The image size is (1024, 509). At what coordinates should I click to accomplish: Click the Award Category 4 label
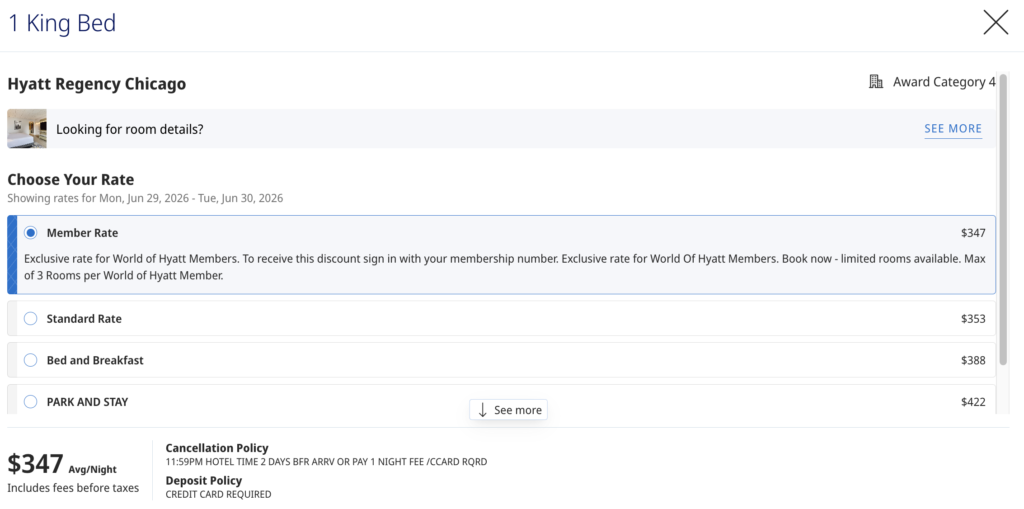pyautogui.click(x=944, y=82)
